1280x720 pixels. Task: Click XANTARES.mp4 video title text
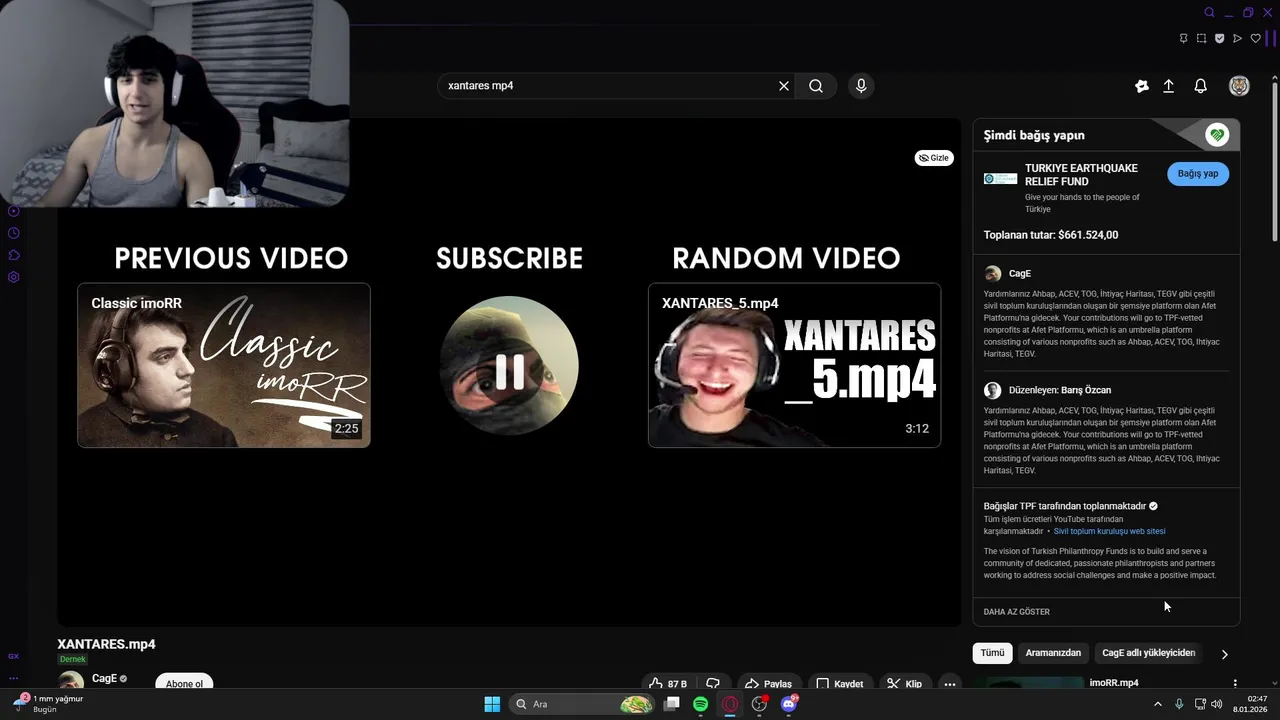tap(106, 644)
